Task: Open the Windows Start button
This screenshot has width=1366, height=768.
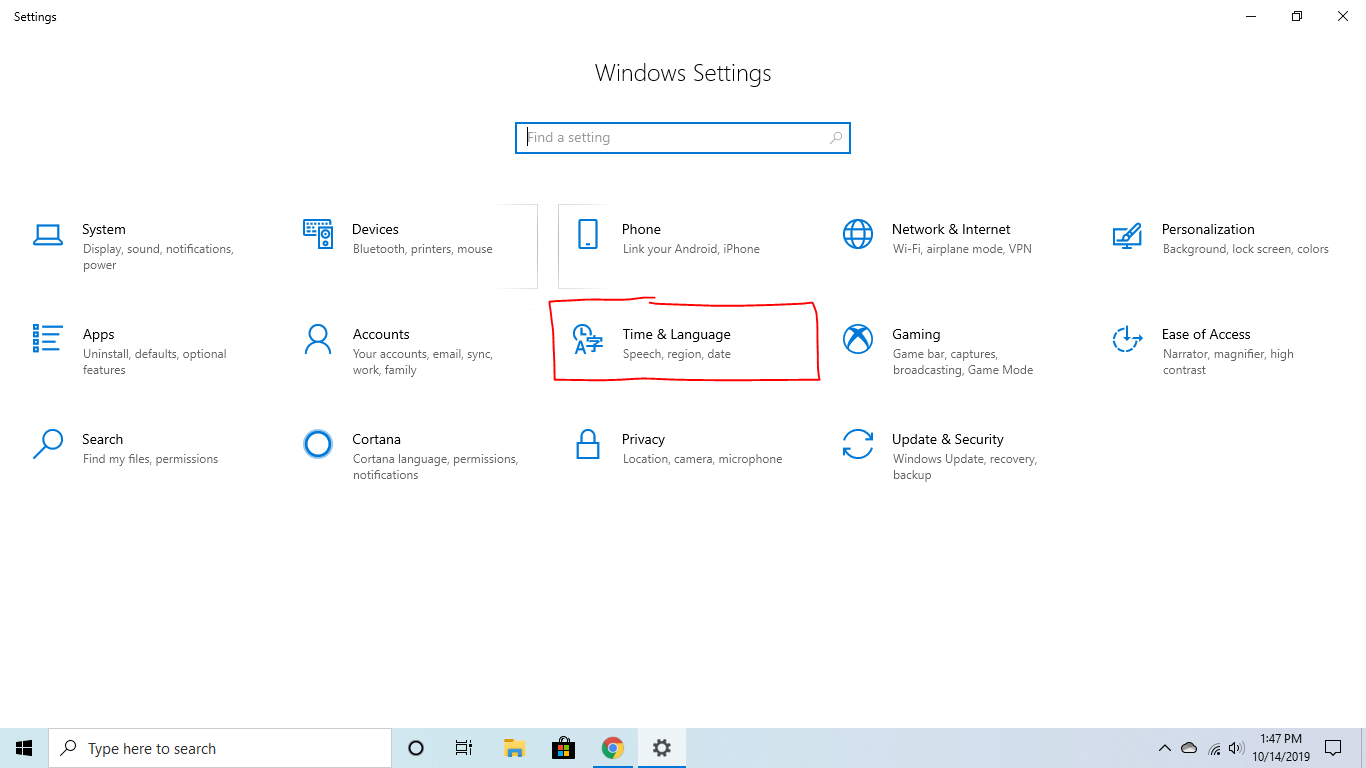Action: (24, 748)
